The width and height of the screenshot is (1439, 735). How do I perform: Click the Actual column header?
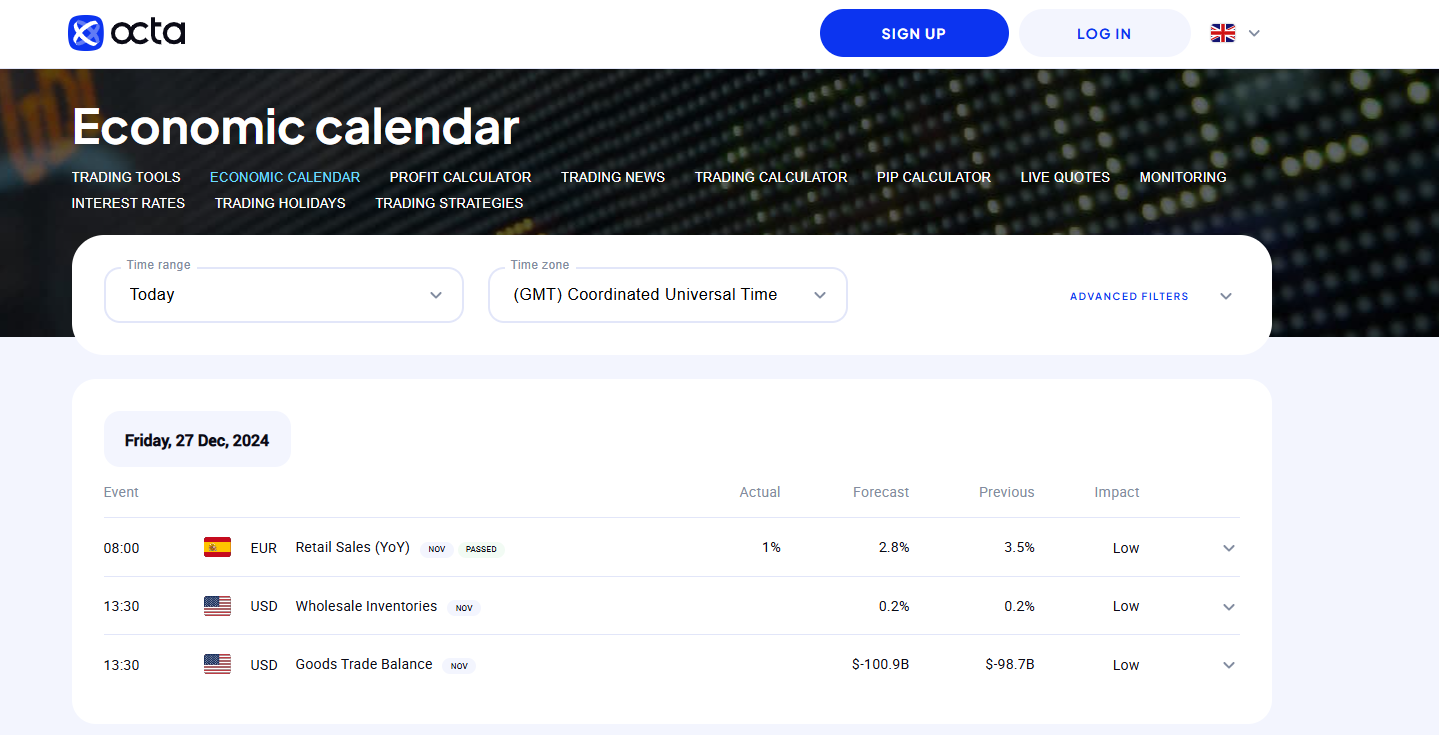pos(760,492)
